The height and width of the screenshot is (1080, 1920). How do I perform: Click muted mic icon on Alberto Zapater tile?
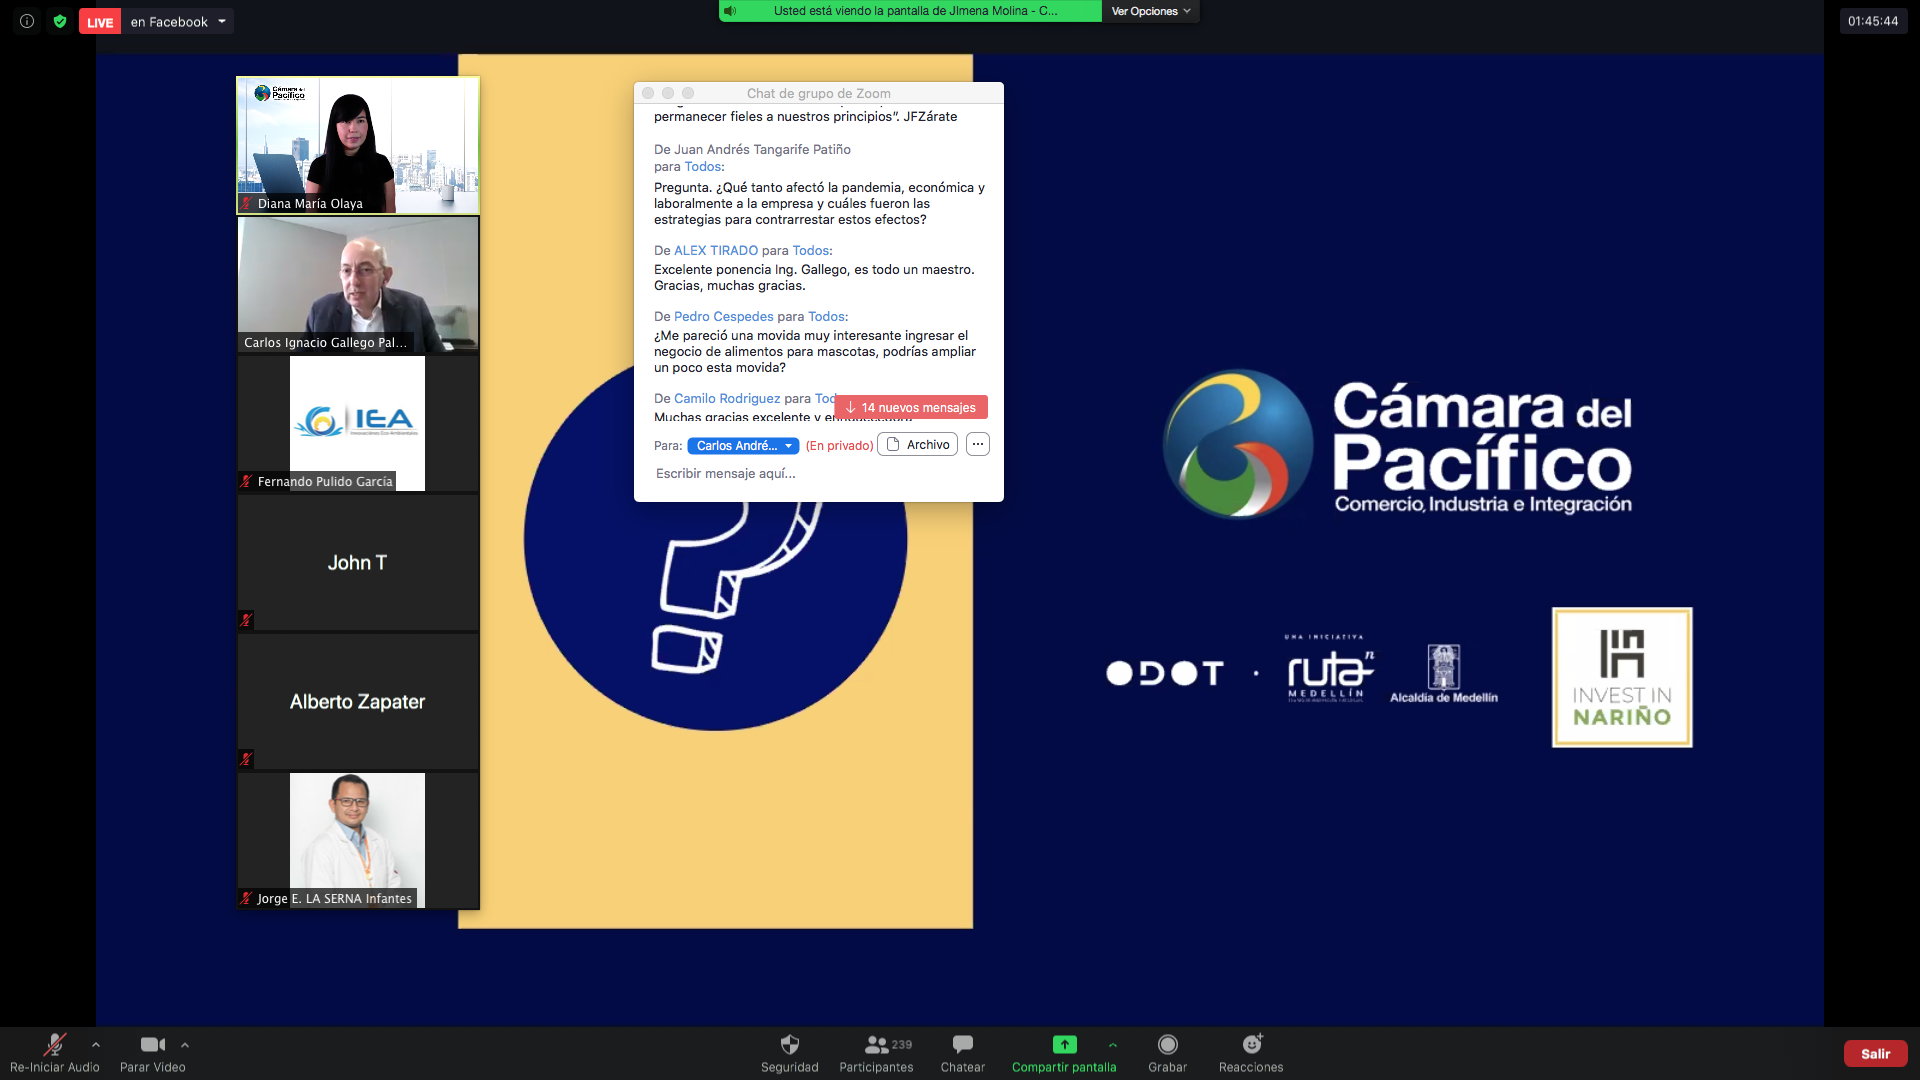tap(246, 759)
